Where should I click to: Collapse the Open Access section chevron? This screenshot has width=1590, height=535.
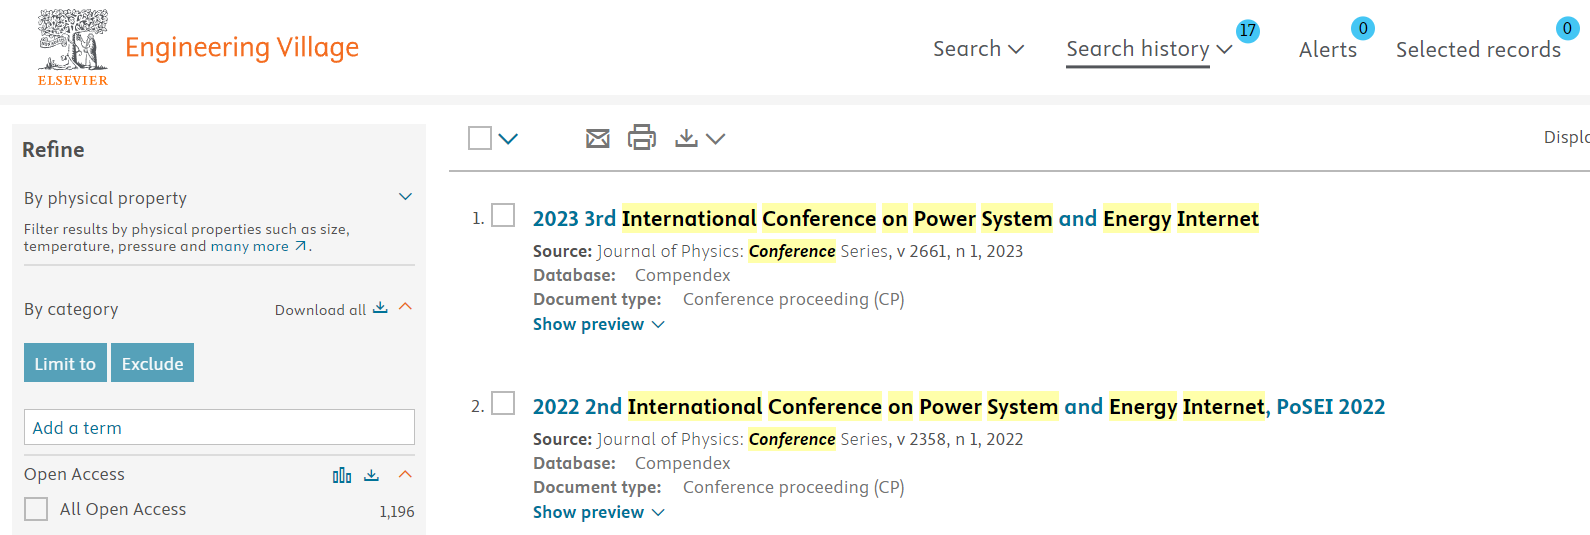[x=405, y=474]
